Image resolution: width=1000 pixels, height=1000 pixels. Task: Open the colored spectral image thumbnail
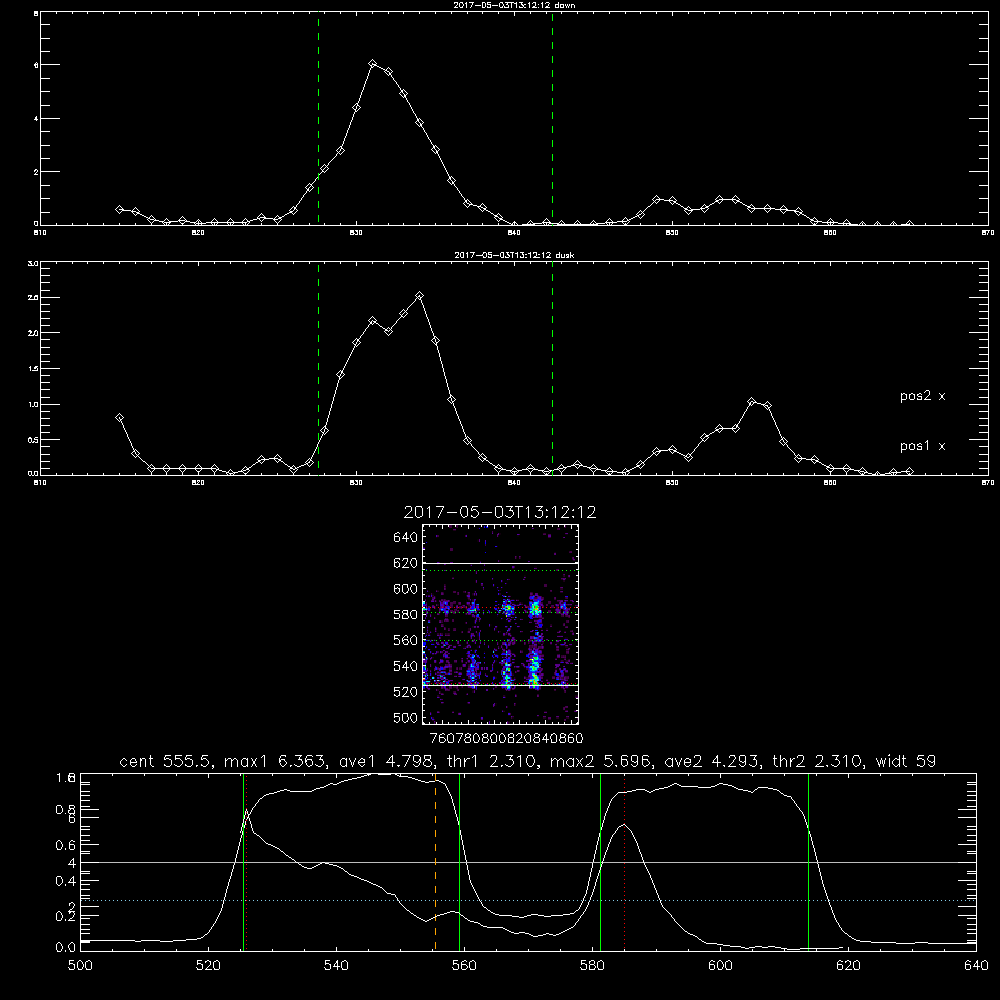(x=500, y=624)
